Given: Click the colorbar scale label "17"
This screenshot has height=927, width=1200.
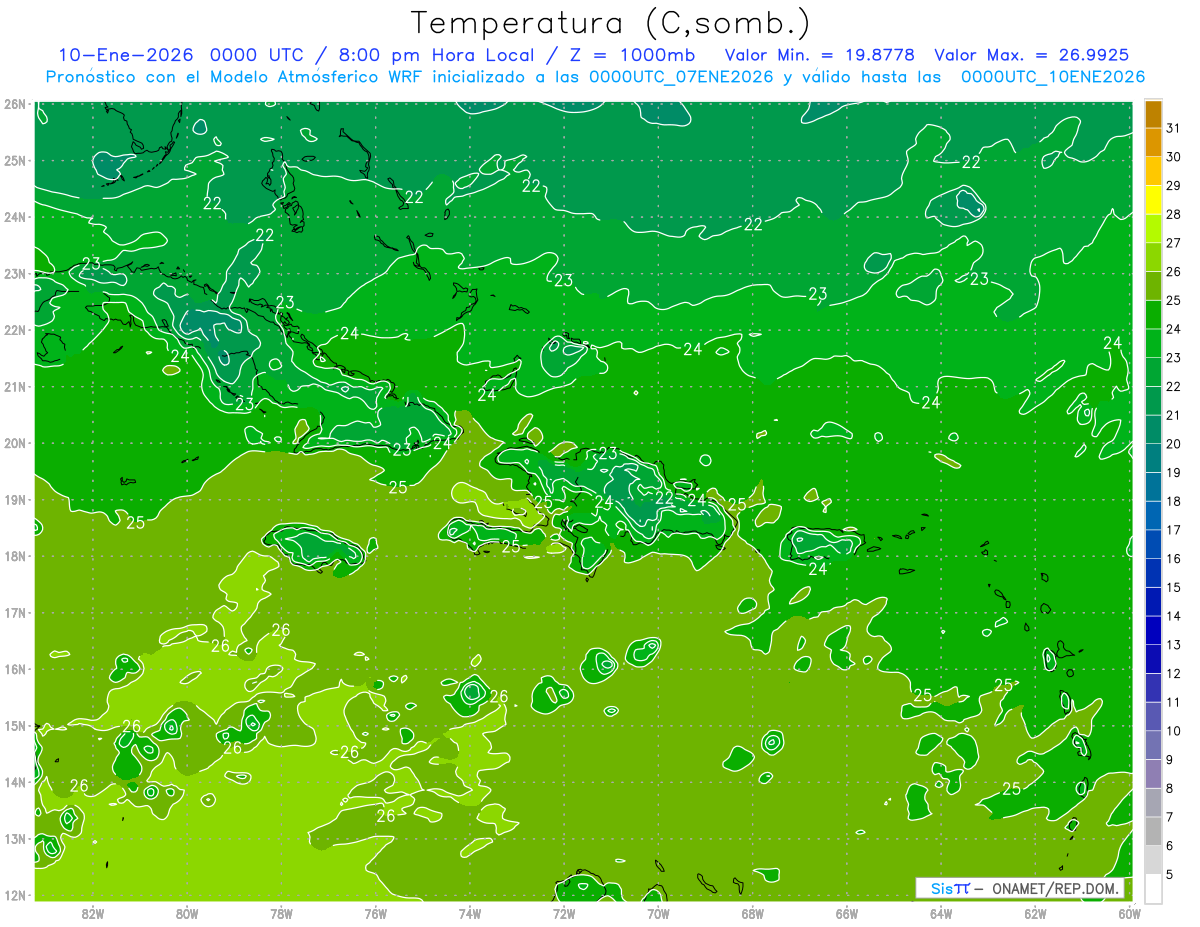Looking at the screenshot, I should click(1174, 530).
